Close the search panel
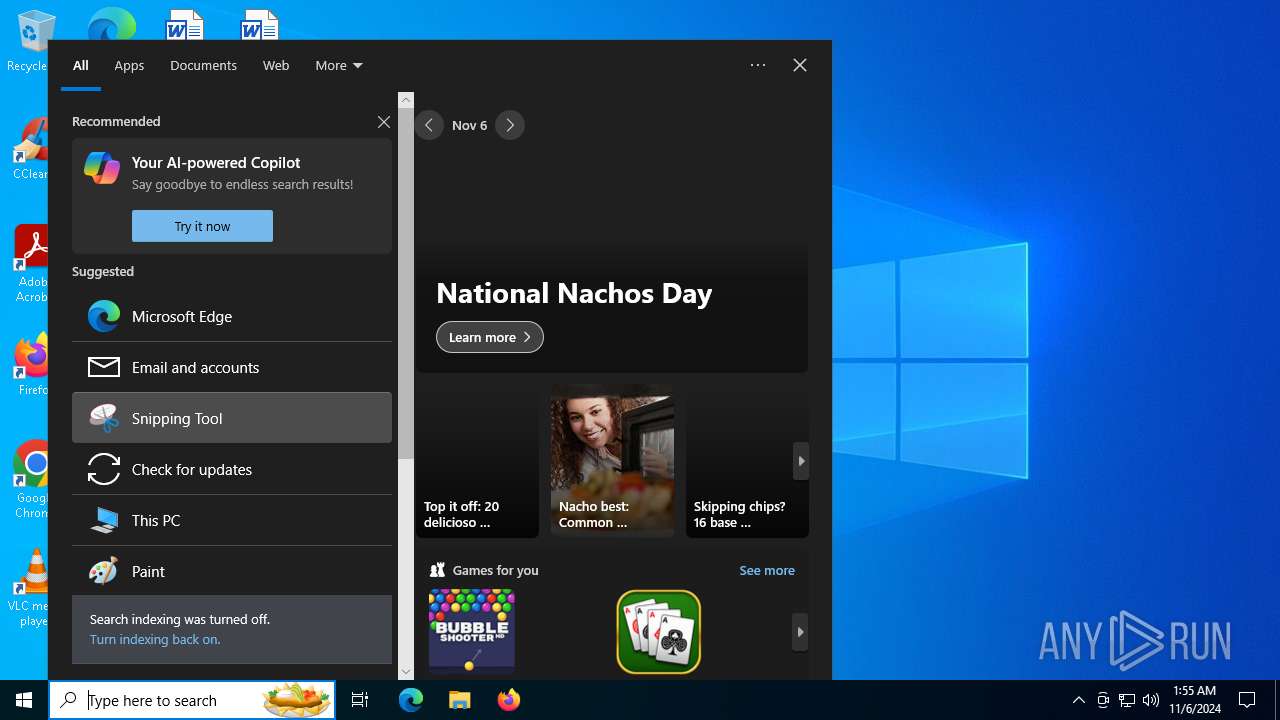Screen dimensions: 1280x720 (800, 65)
